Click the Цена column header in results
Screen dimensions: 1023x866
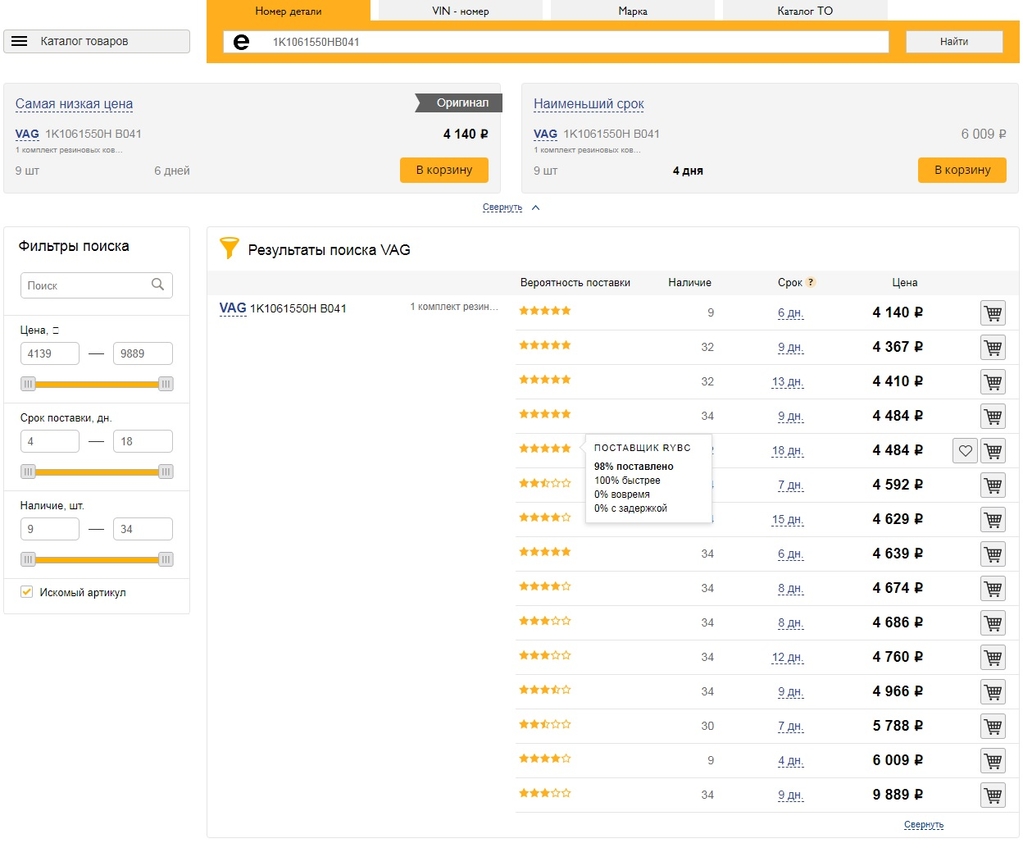coord(904,283)
